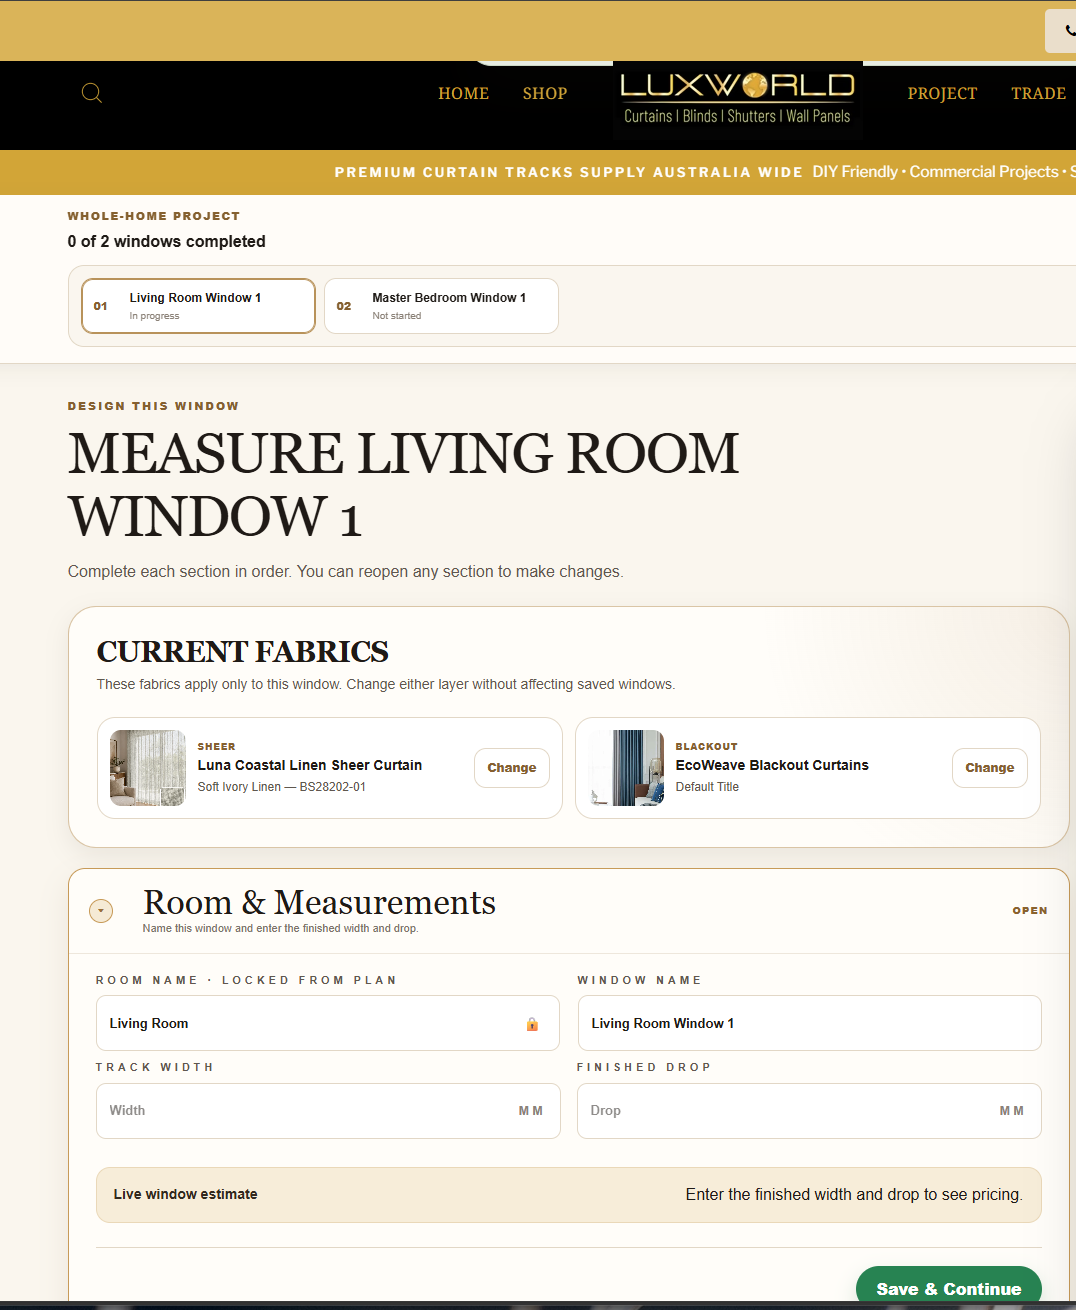Click the 'Premium Curtain Tracks Supply' banner text
Screen dimensions: 1076x1310
click(x=568, y=172)
